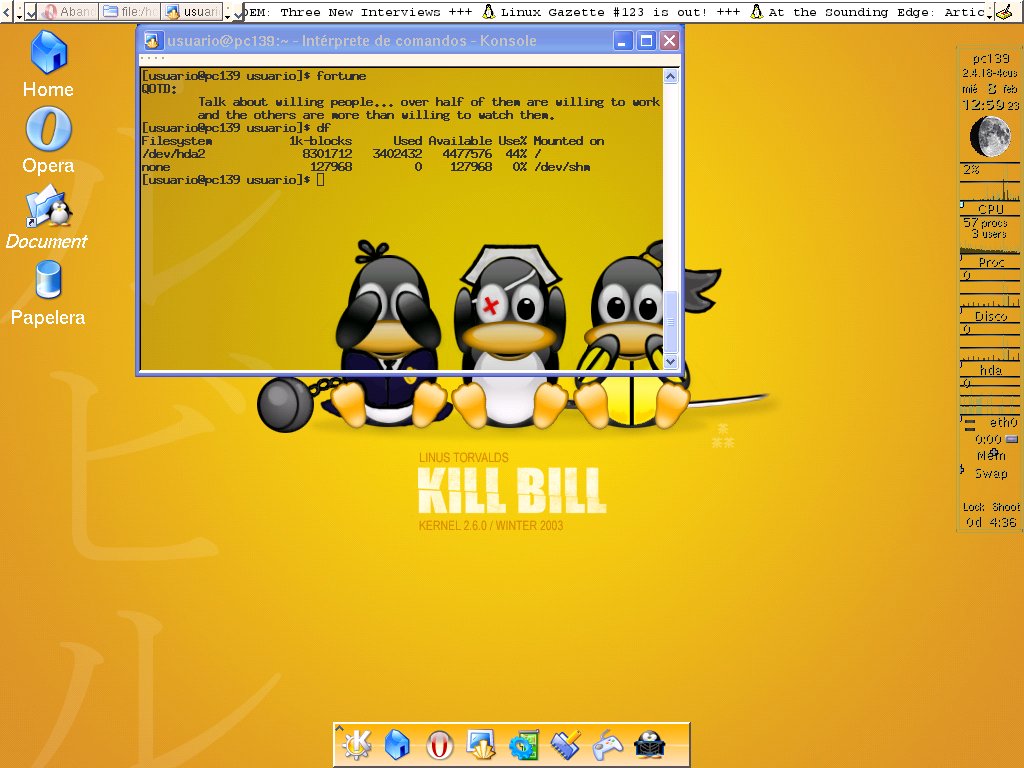
Task: Click the Konsole vertical scrollbar thumb
Action: coord(670,321)
